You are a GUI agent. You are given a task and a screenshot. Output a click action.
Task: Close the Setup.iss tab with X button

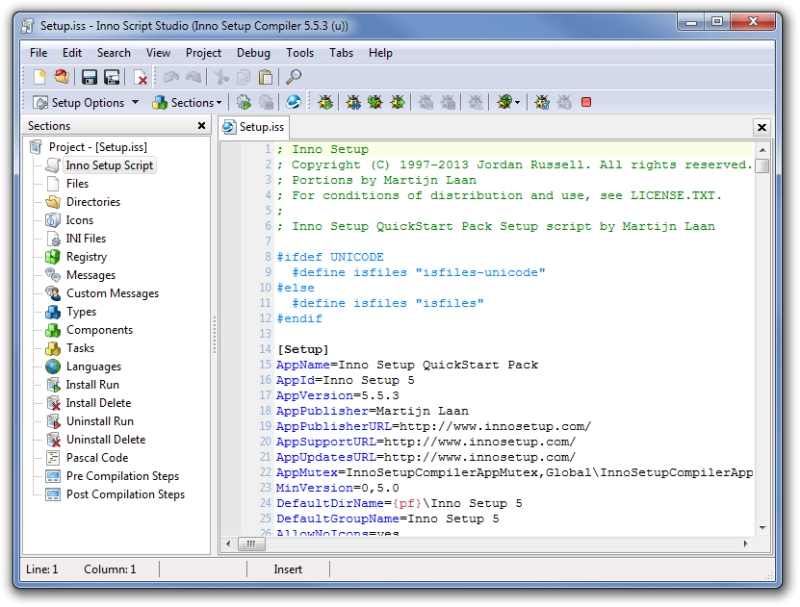(762, 128)
